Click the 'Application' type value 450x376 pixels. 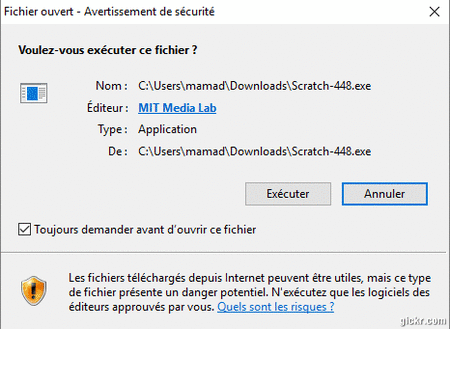pos(167,129)
